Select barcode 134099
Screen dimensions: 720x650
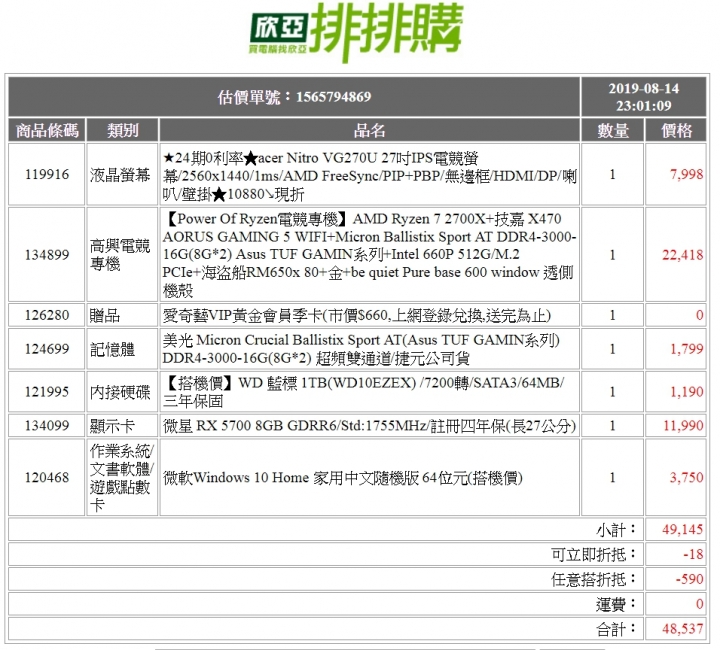click(x=47, y=426)
